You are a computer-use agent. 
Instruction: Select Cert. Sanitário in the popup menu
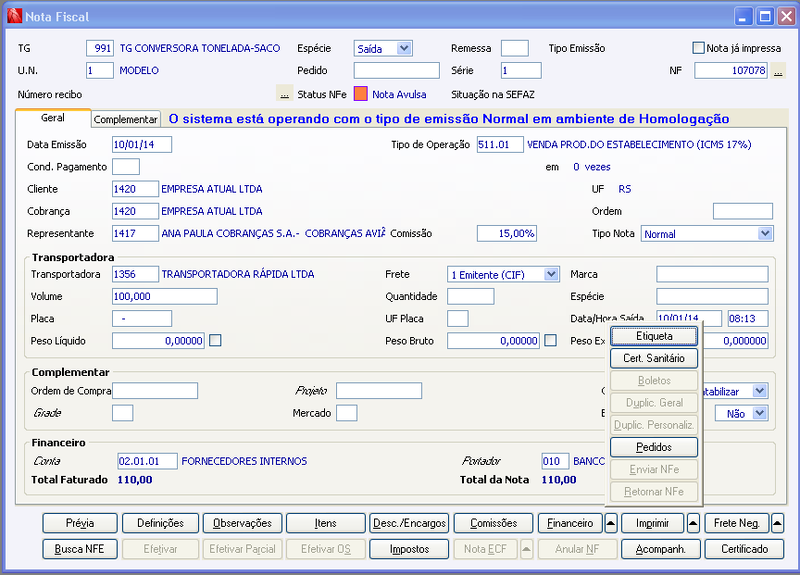pos(654,358)
